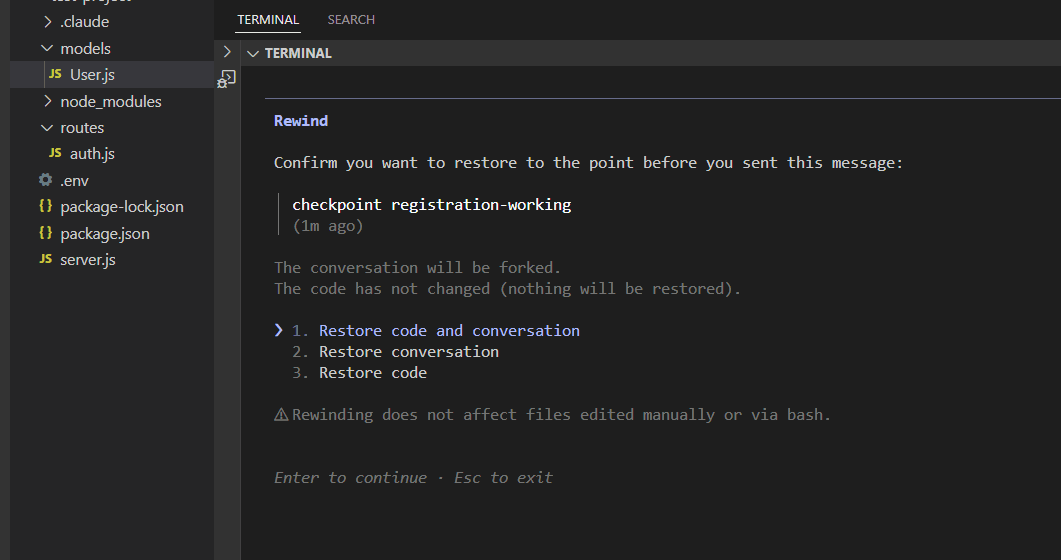Open package-lock.json file

click(x=122, y=206)
